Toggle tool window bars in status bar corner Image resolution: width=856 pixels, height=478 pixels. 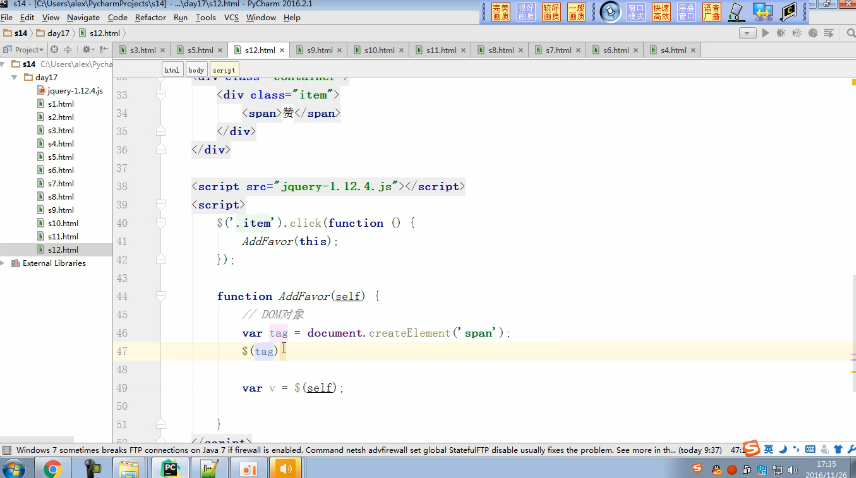(x=7, y=450)
